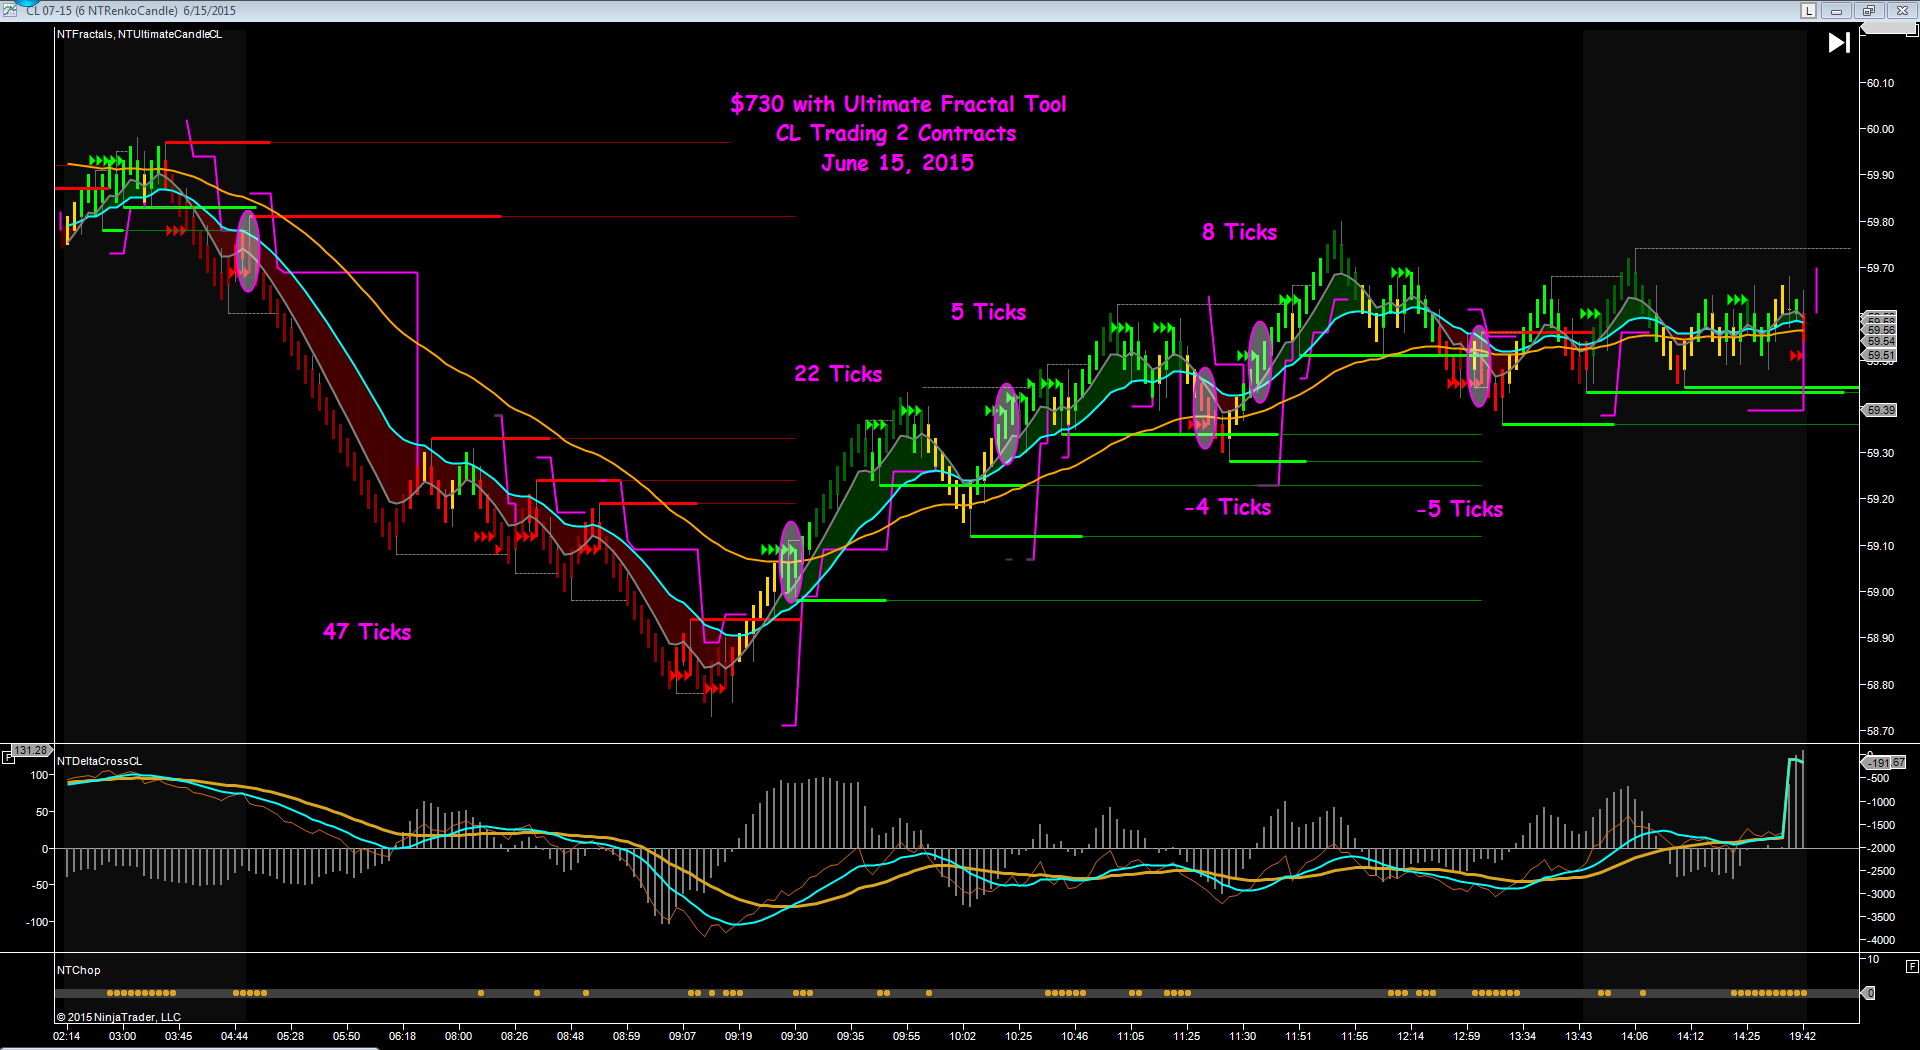Click the skip-to-latest-bar arrow icon
Image resolution: width=1920 pixels, height=1050 pixels.
click(1838, 43)
